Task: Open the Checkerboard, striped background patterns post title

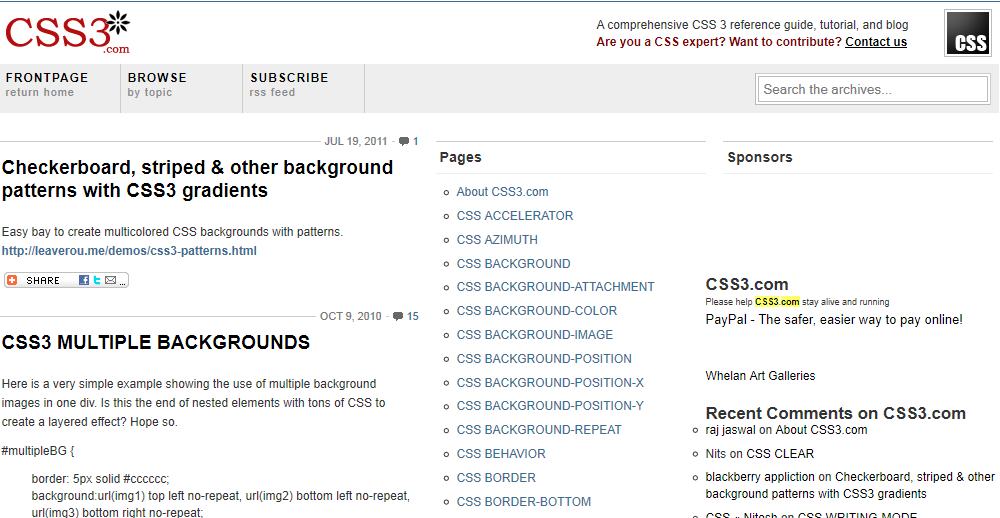Action: (198, 179)
